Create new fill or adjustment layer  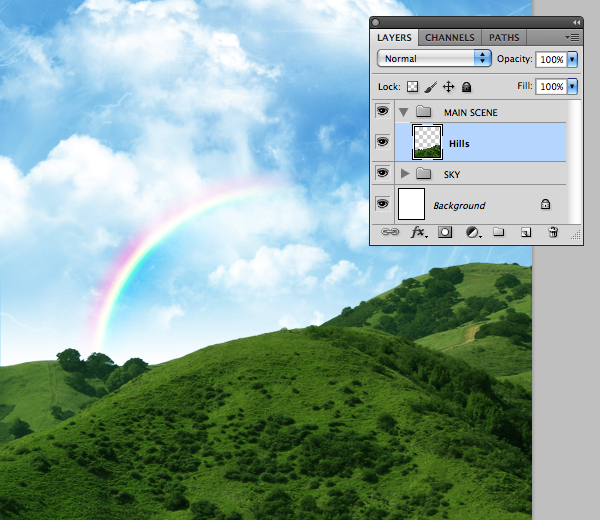coord(473,232)
